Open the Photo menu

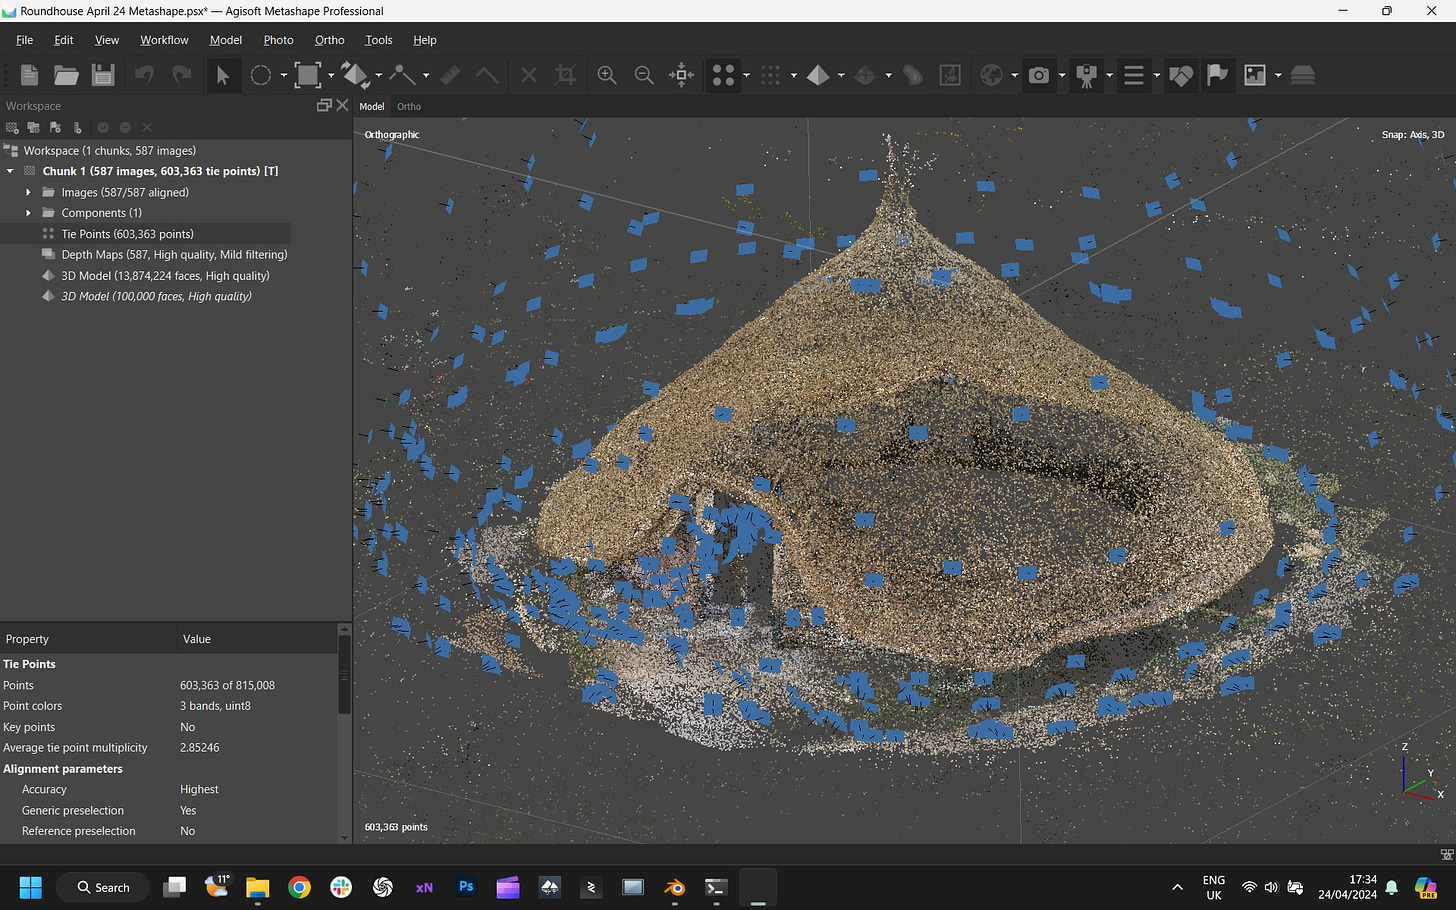pyautogui.click(x=278, y=40)
